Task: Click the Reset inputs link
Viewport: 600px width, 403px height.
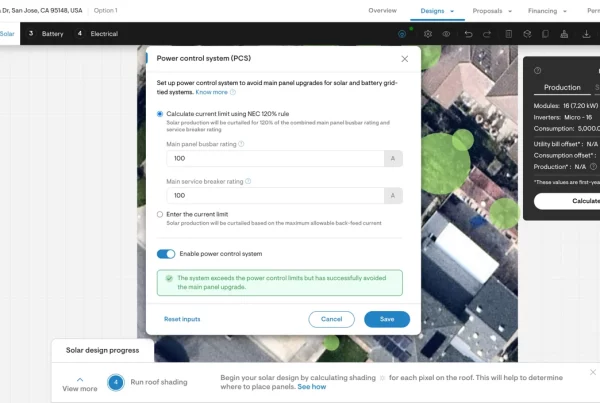Action: [x=182, y=319]
